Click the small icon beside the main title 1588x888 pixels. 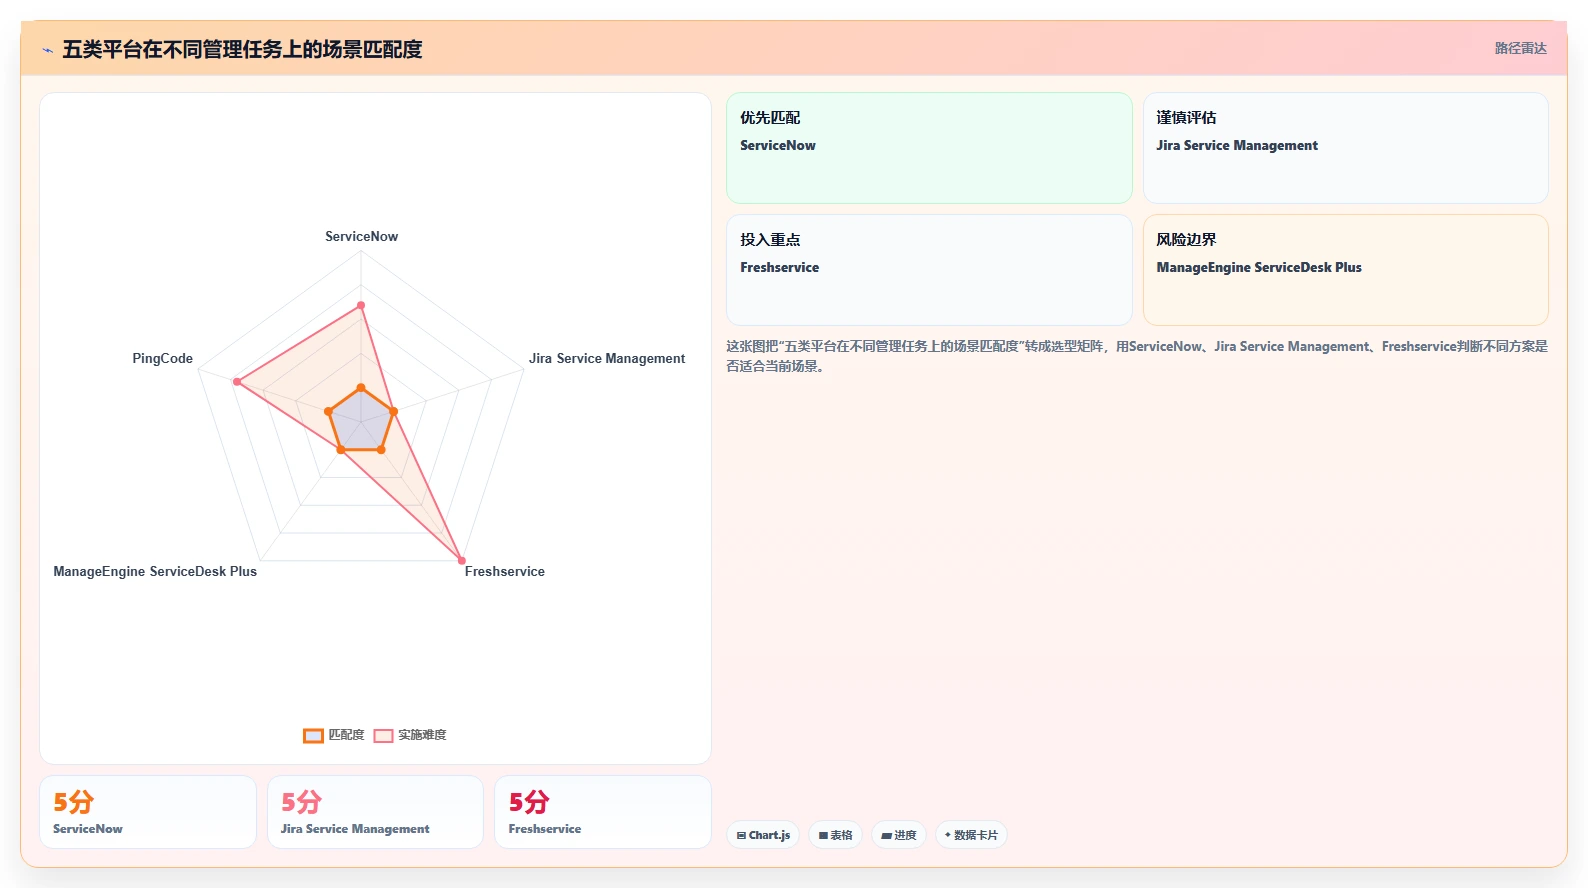point(47,50)
